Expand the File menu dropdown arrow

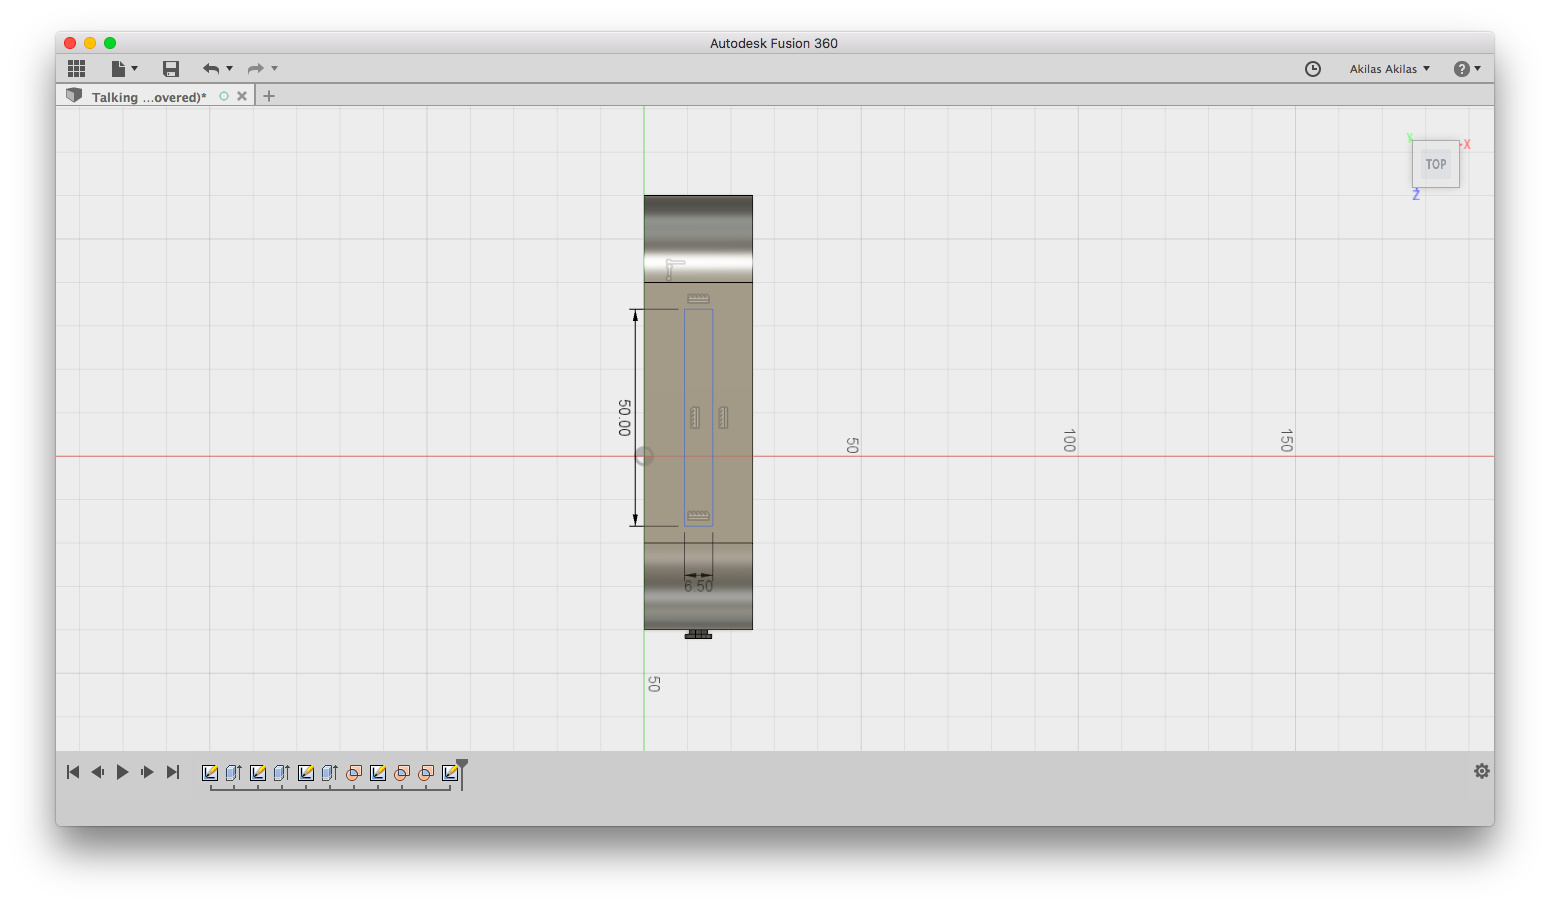tap(134, 68)
